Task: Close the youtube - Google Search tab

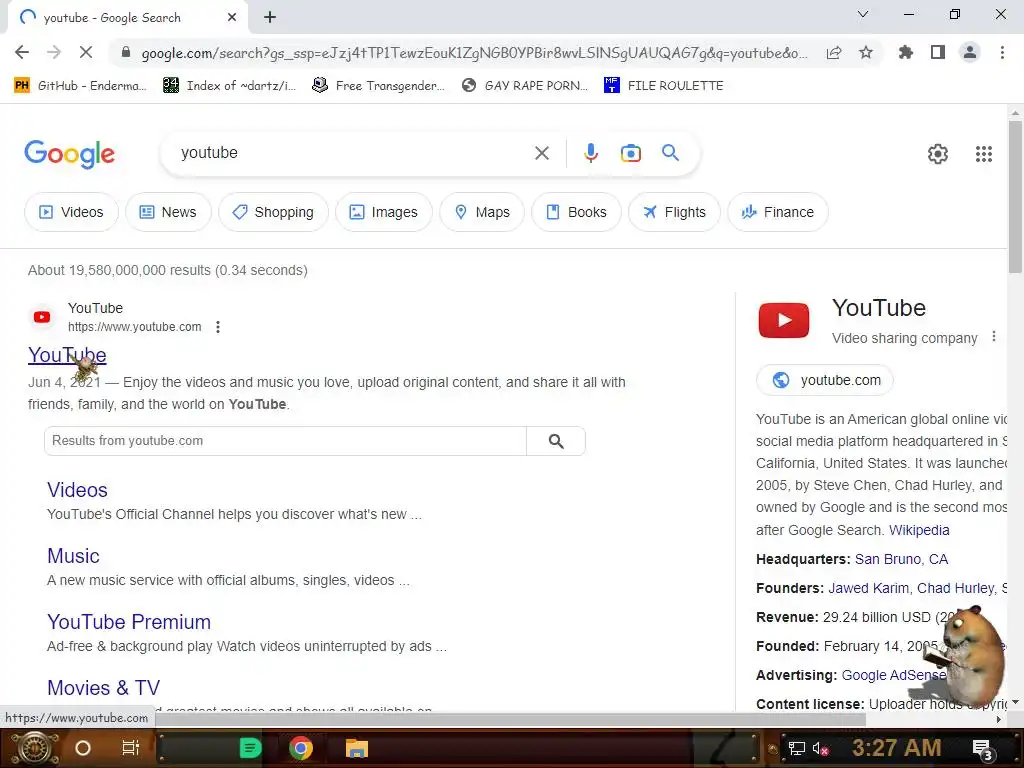Action: coord(232,18)
